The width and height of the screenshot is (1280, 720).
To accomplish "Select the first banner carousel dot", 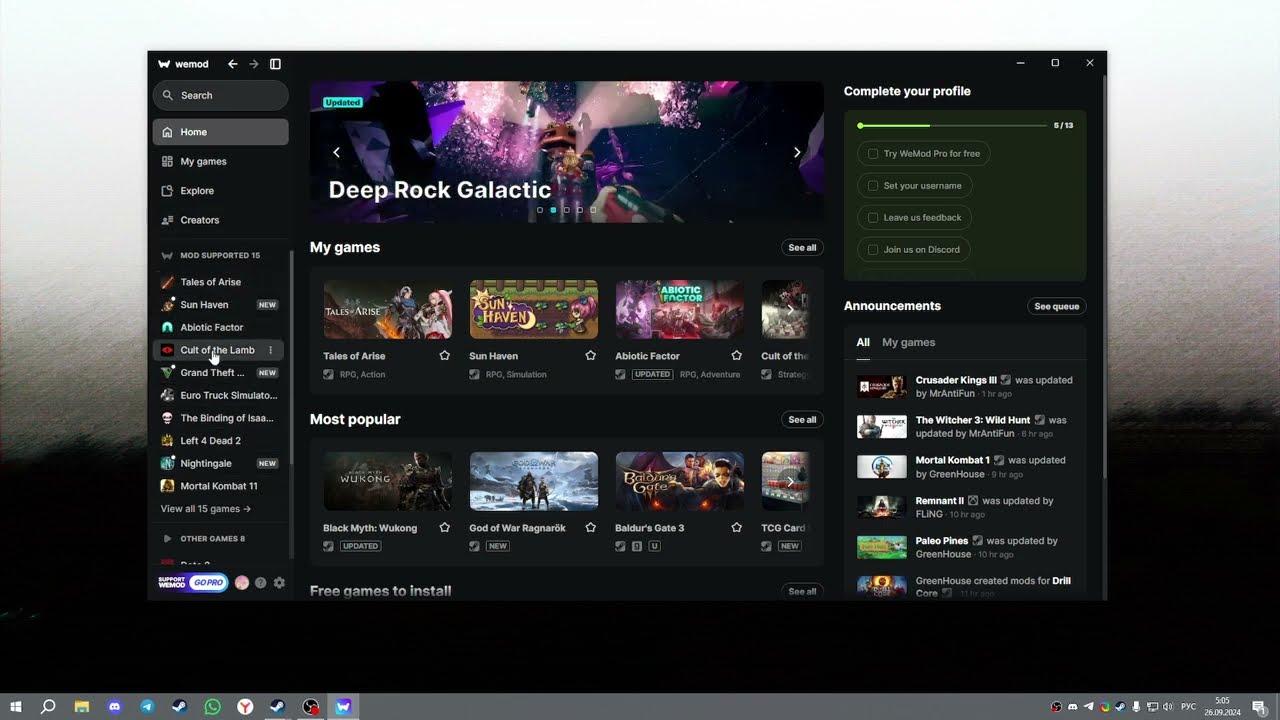I will [x=540, y=210].
